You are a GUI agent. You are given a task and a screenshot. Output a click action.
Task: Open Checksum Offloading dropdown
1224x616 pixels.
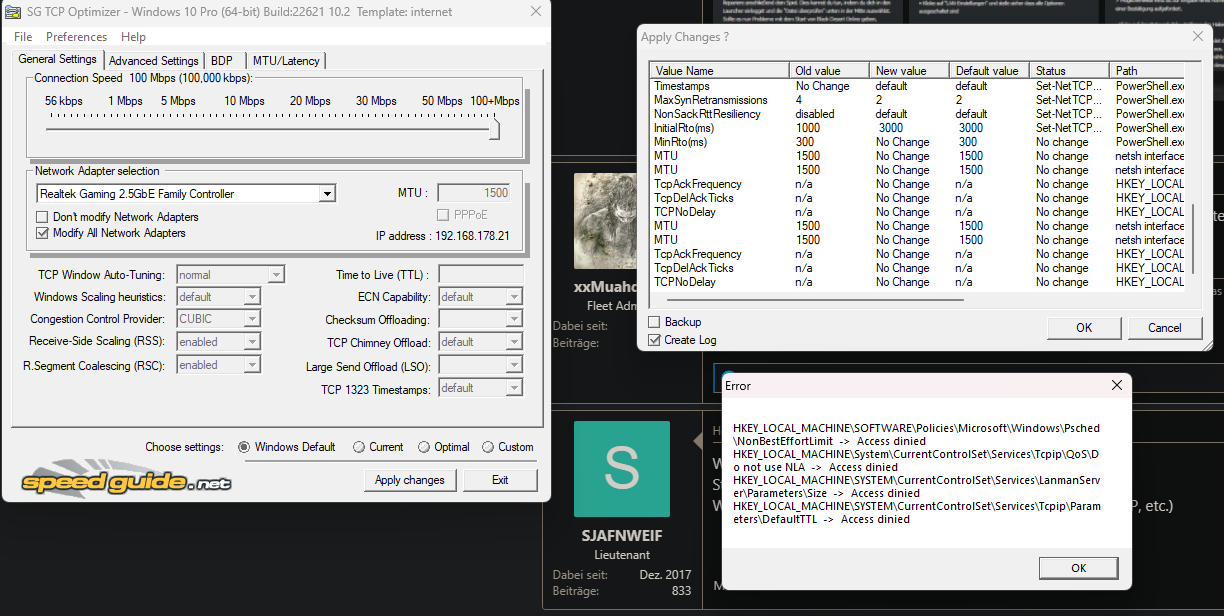coord(480,320)
